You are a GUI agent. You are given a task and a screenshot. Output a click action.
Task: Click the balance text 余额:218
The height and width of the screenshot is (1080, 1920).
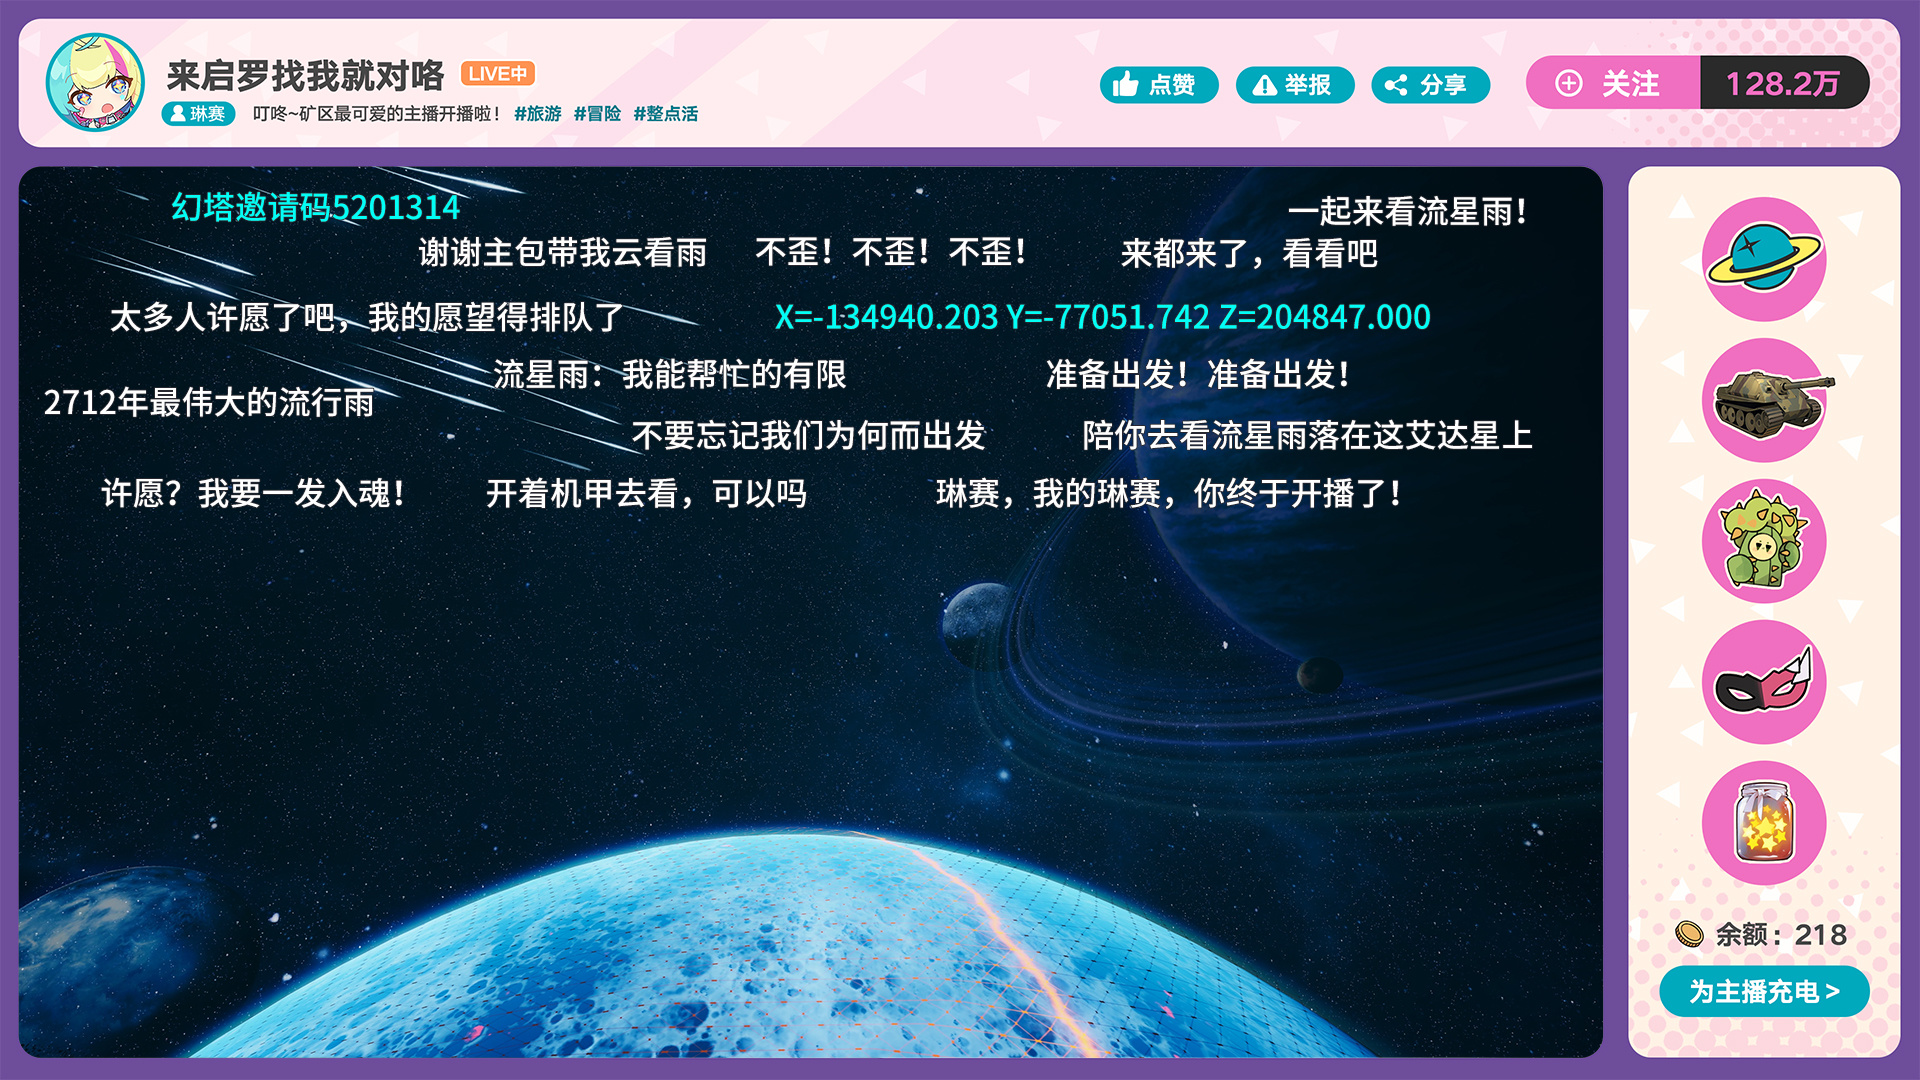(1781, 934)
